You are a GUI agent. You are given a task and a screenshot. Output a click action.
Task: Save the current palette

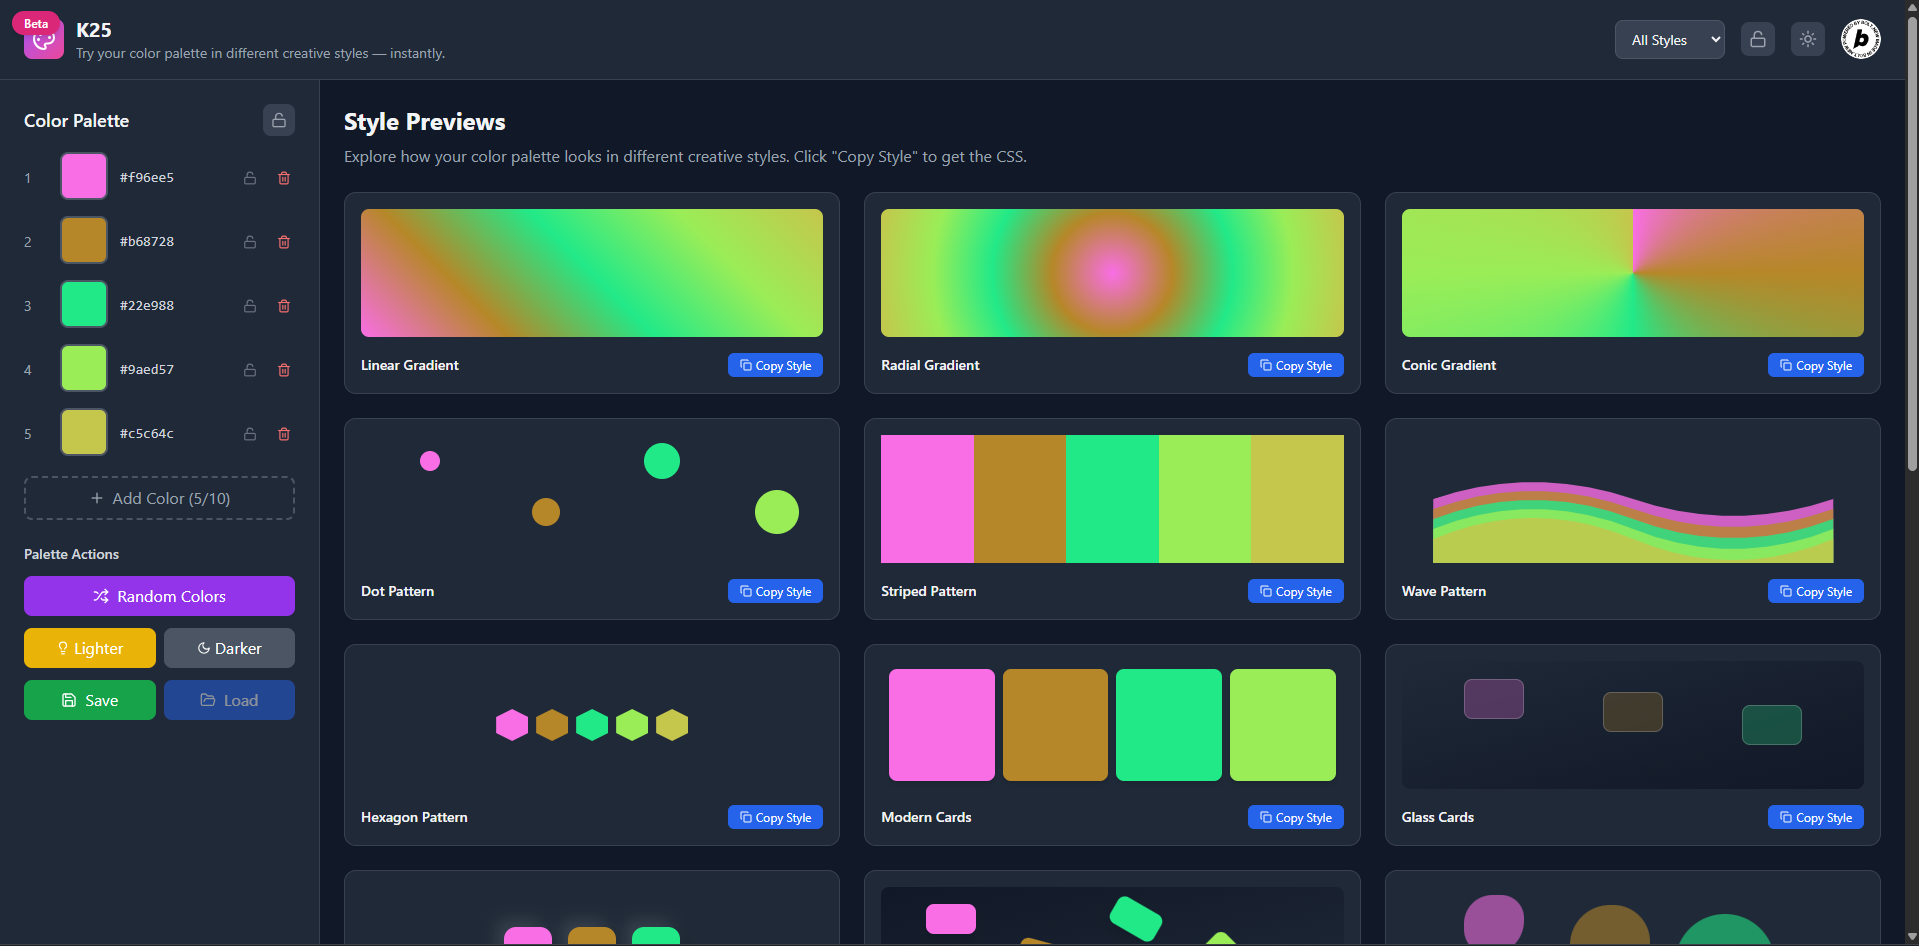(90, 700)
